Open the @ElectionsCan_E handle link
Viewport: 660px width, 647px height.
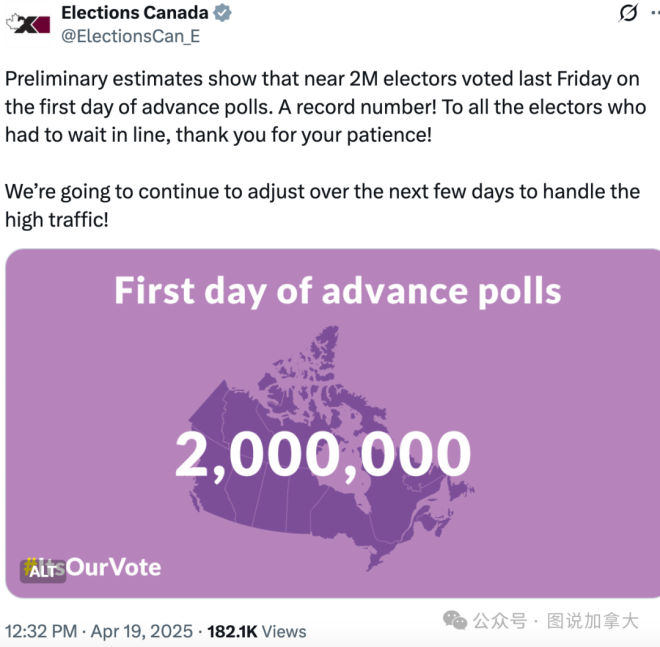pyautogui.click(x=130, y=36)
